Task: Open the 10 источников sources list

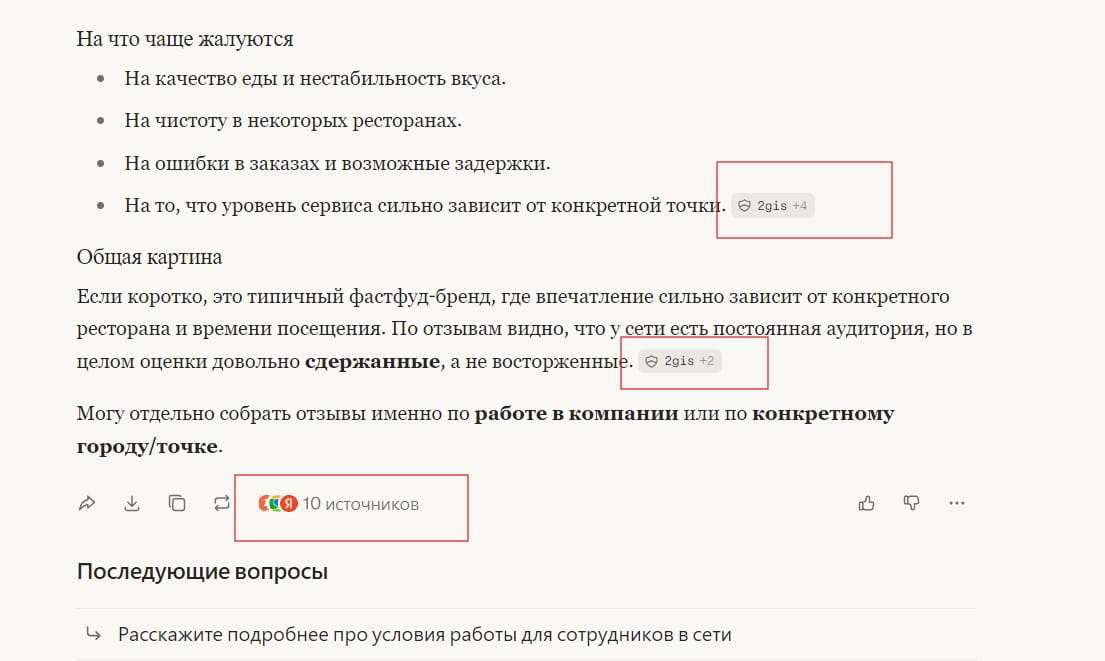Action: click(338, 504)
